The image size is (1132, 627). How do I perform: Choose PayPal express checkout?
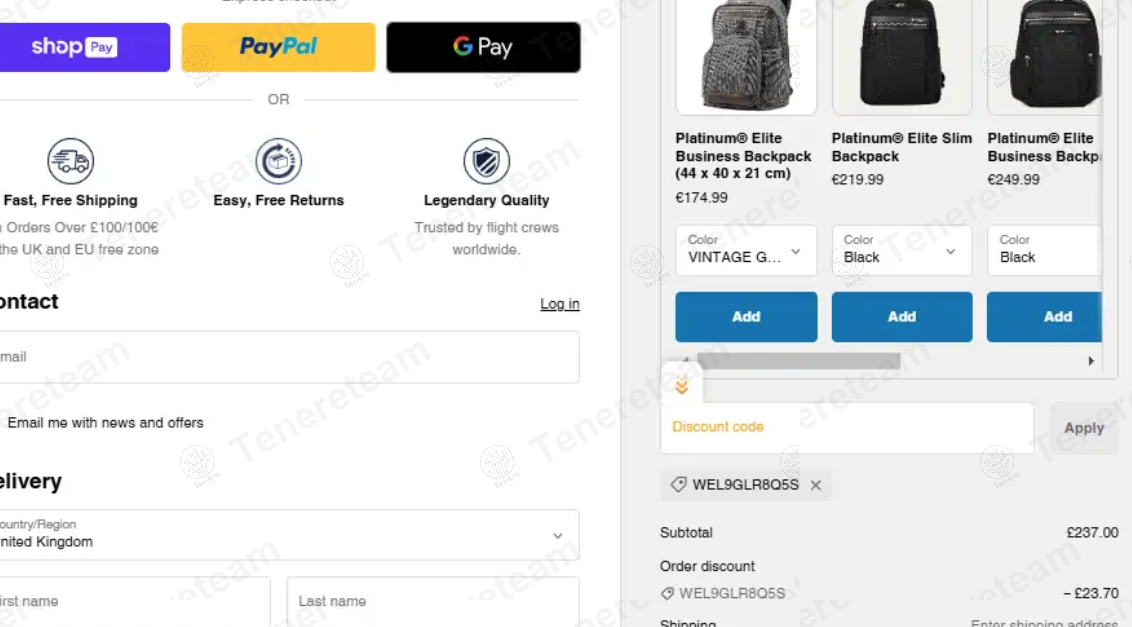[x=278, y=47]
